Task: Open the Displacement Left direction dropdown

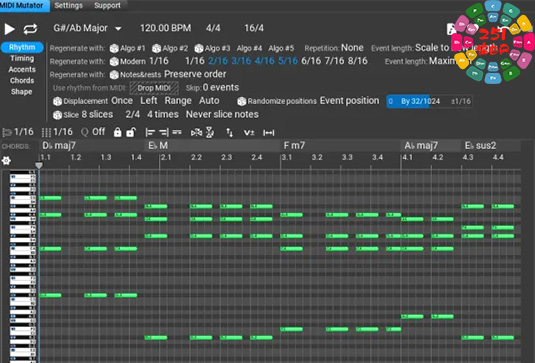Action: 149,101
